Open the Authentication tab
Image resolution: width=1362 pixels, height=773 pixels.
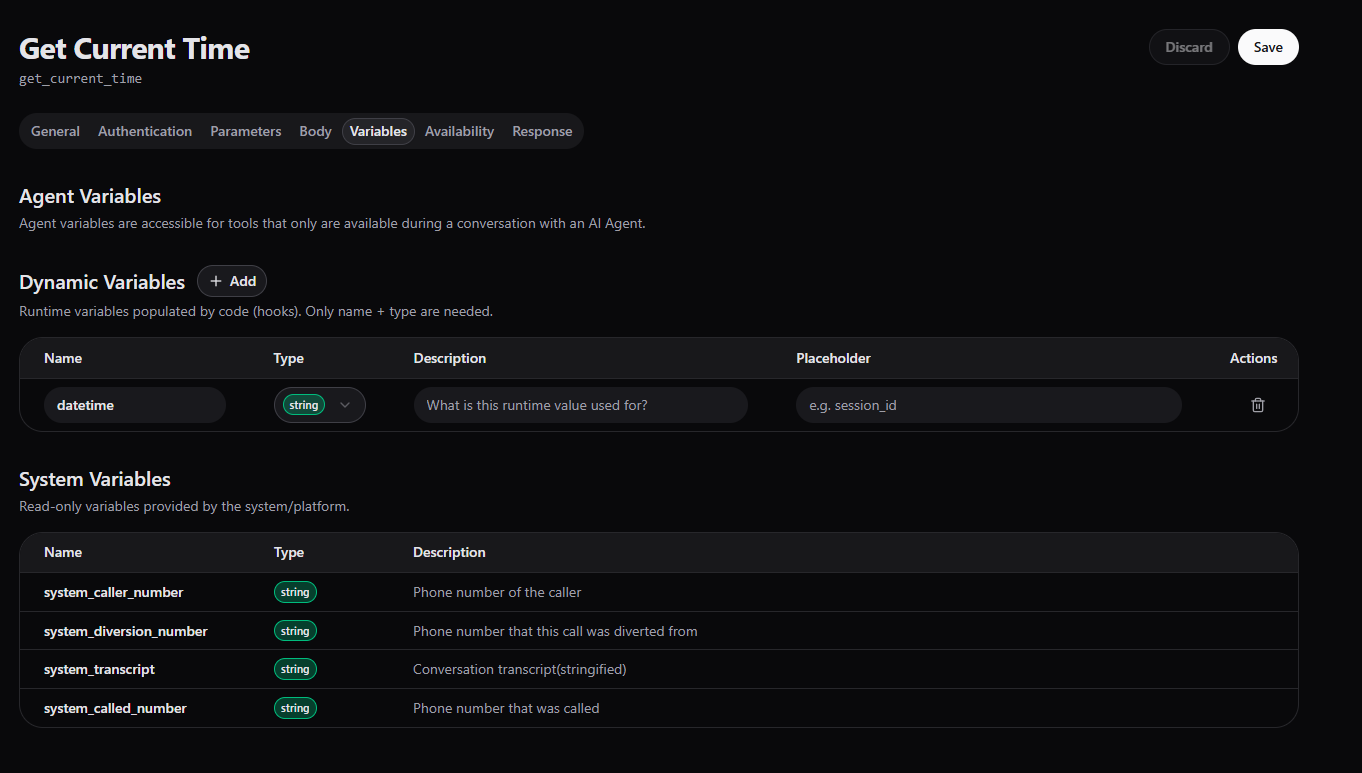(x=145, y=131)
